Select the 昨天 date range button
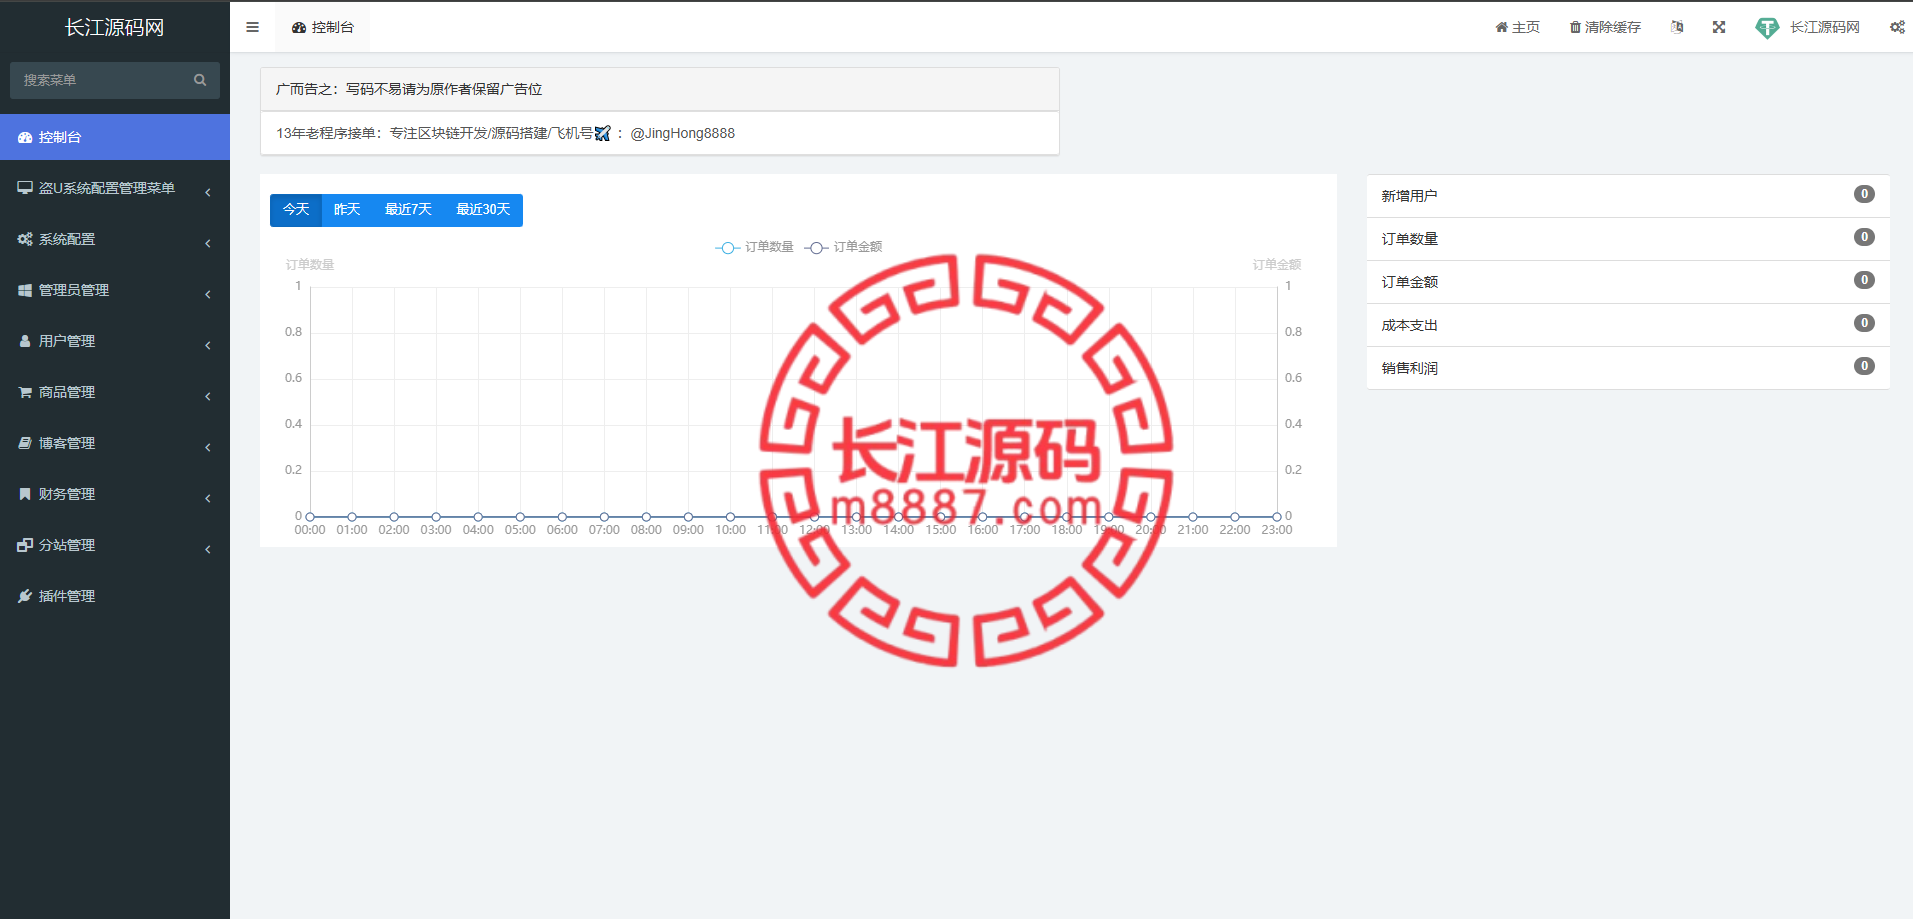Viewport: 1913px width, 919px height. (347, 210)
